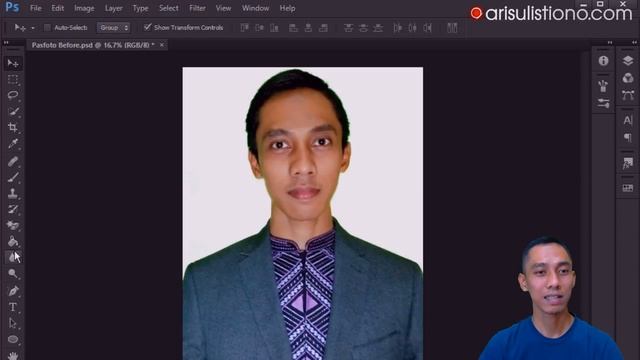640x360 pixels.
Task: Click Align Right Edges in options bar
Action: [323, 28]
